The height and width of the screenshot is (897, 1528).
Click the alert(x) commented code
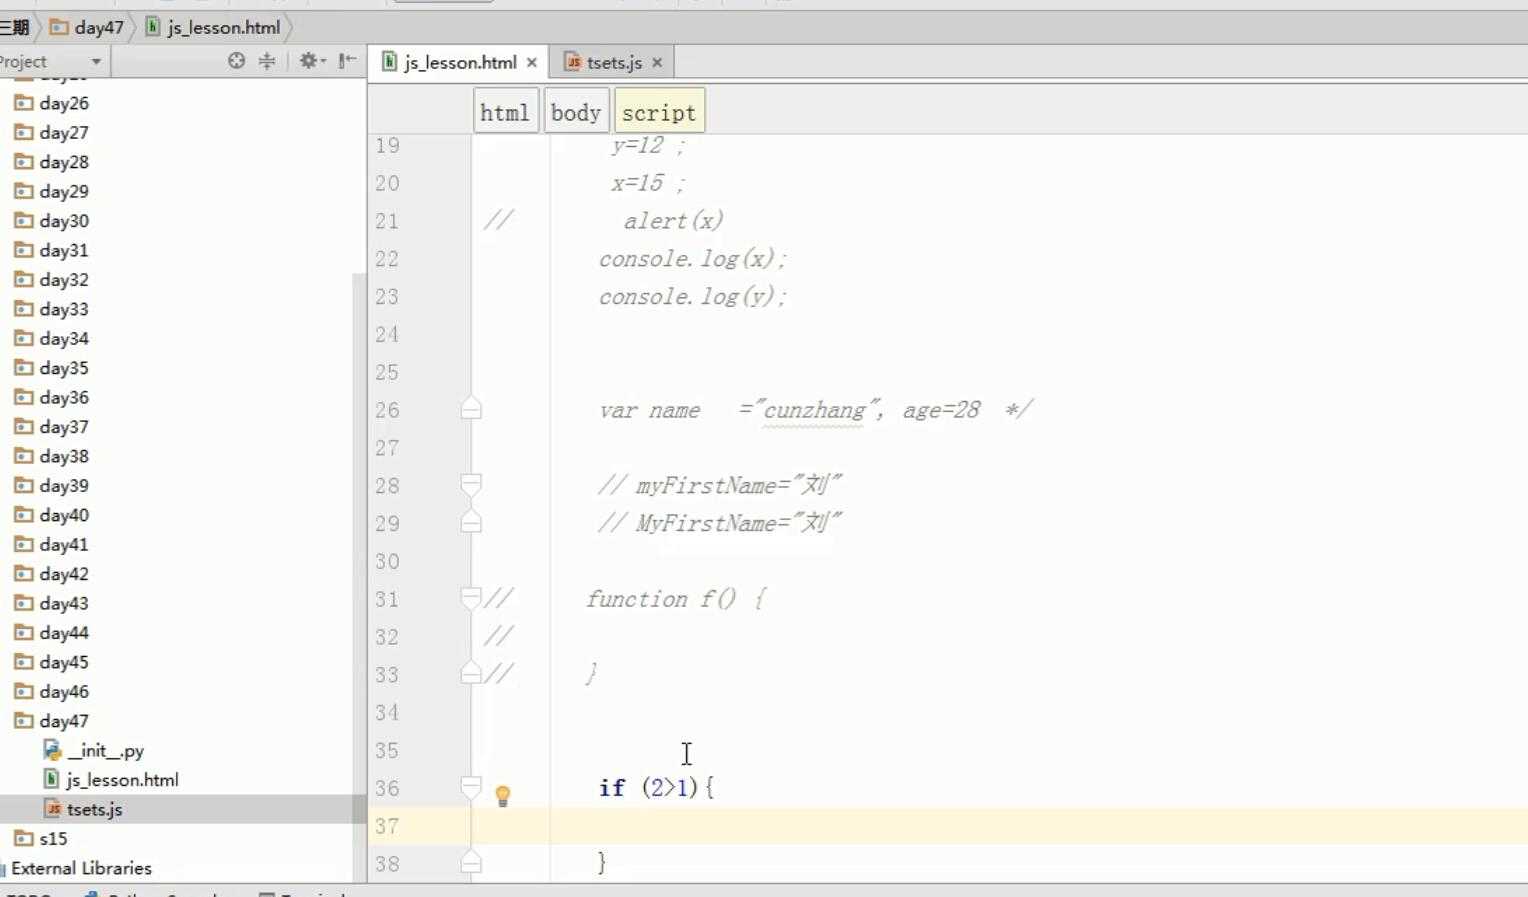pos(673,220)
